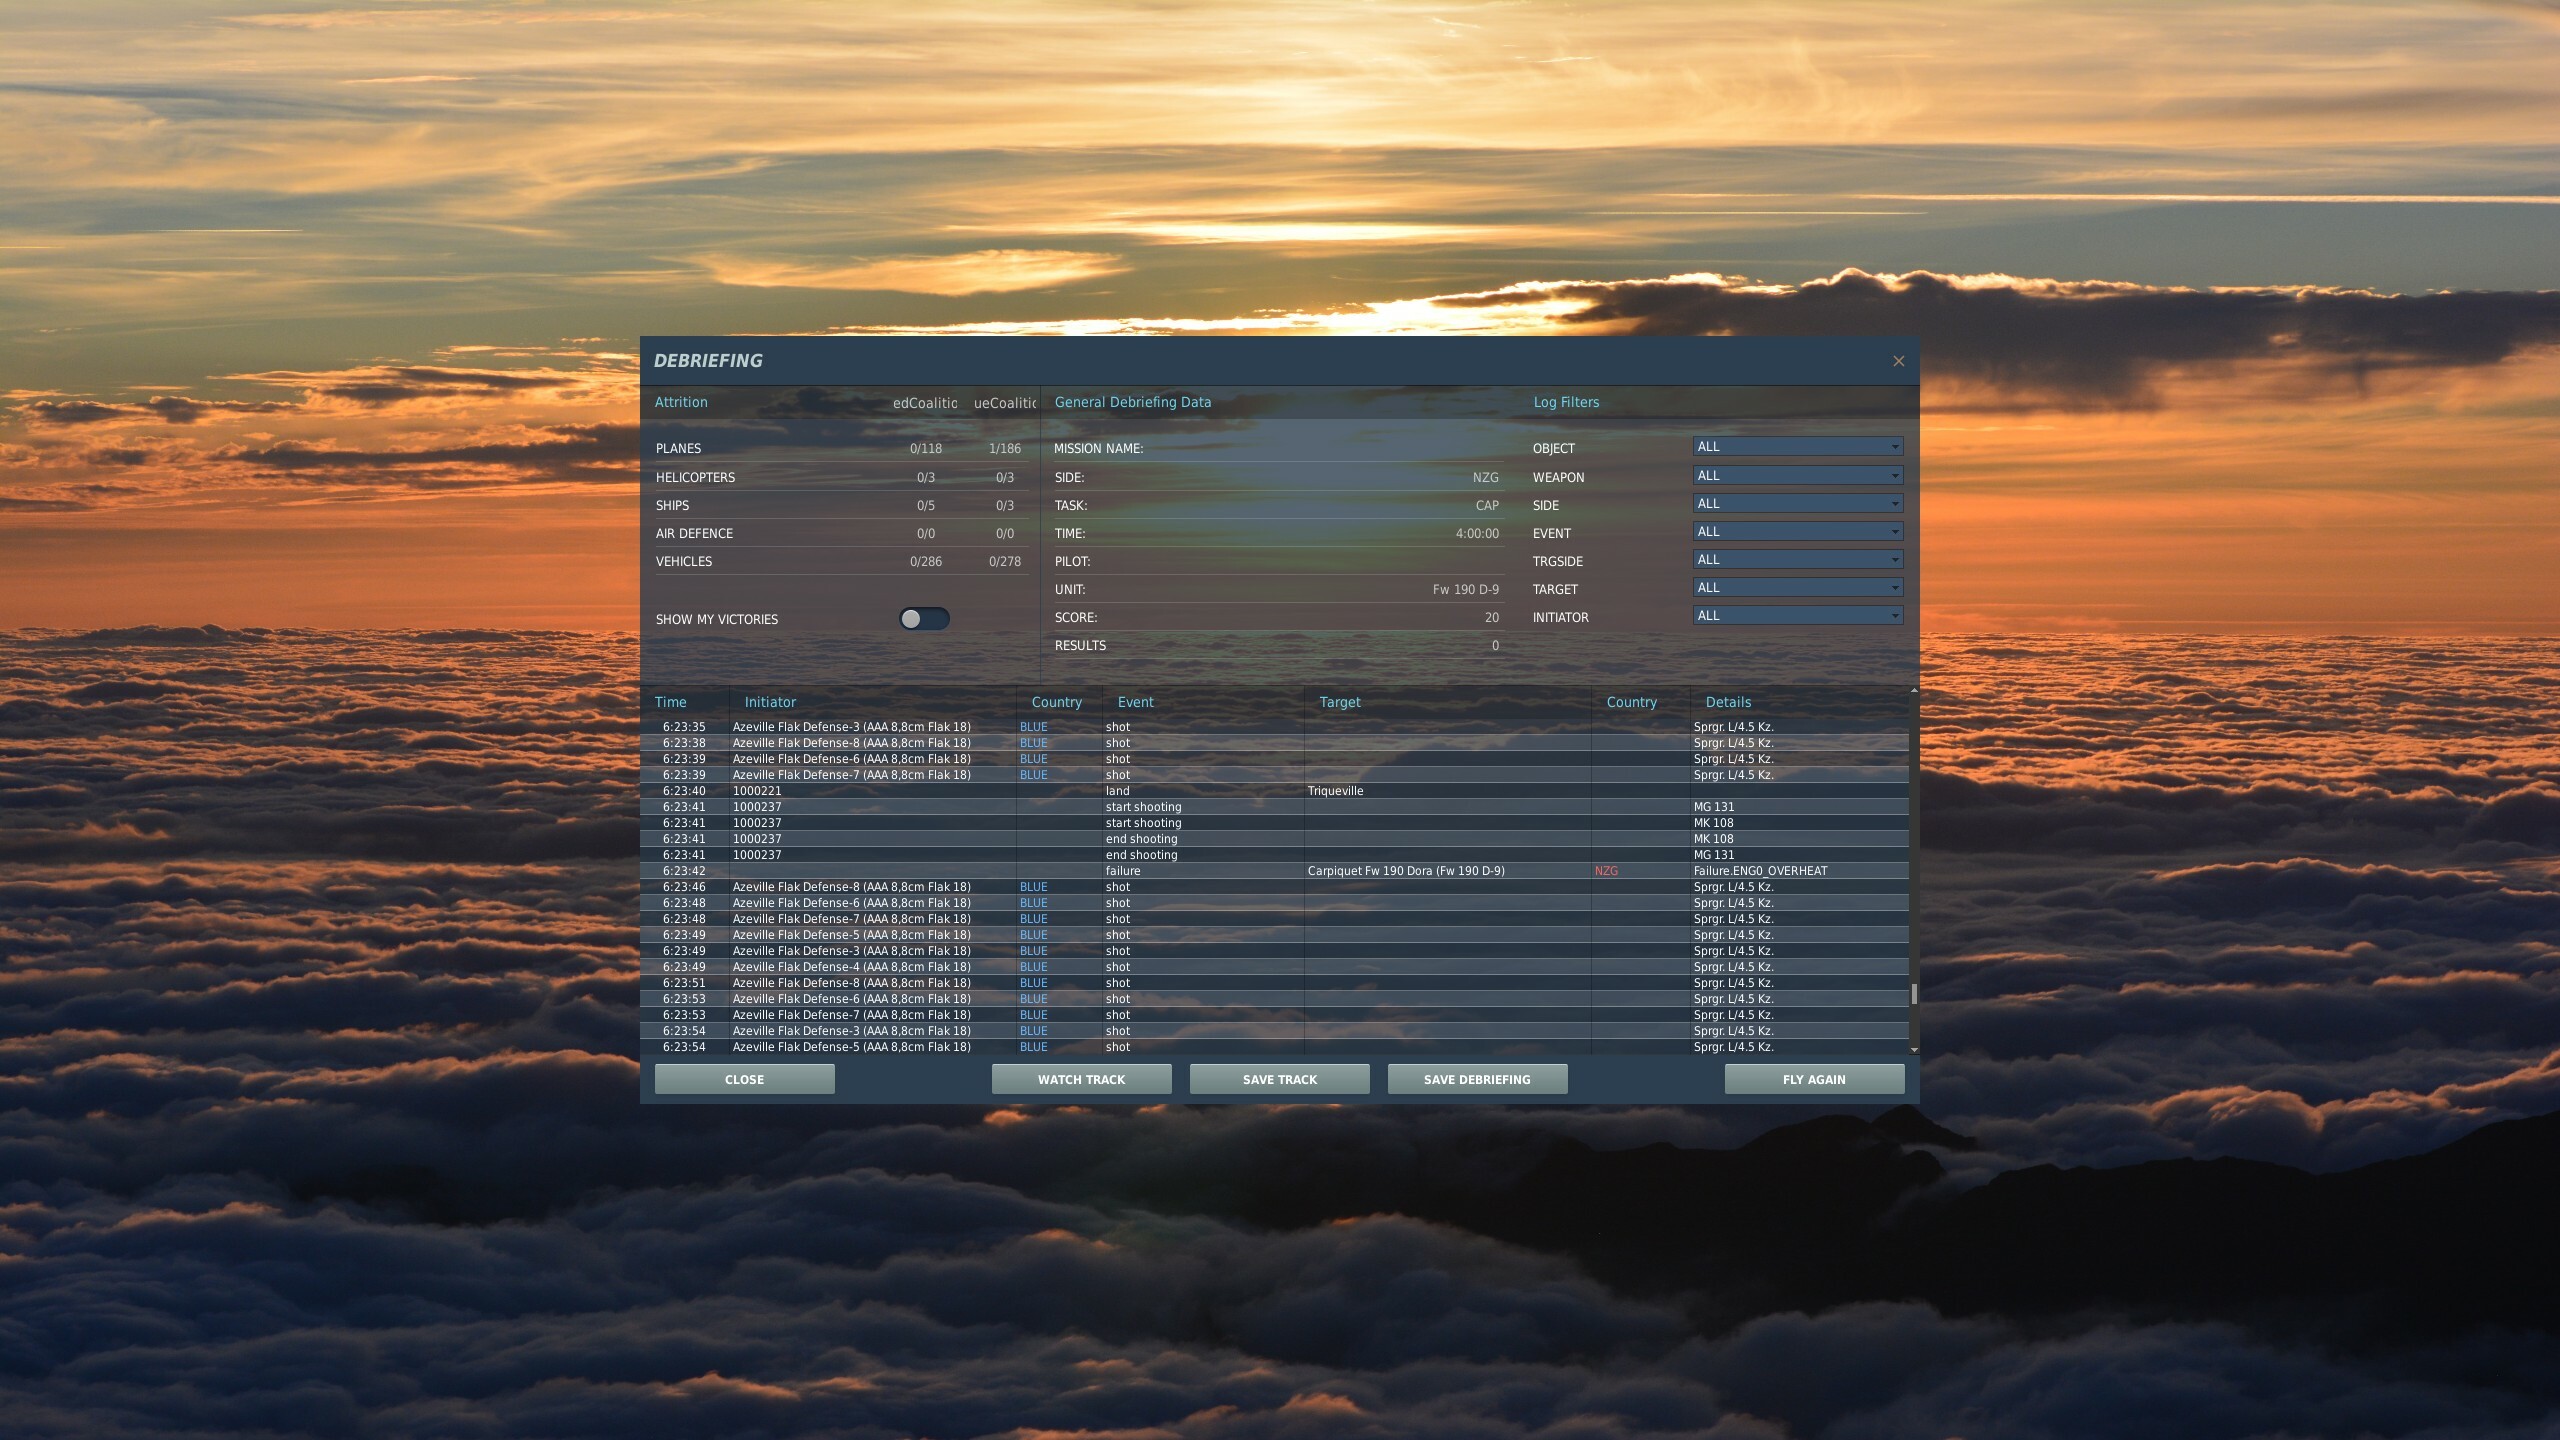
Task: Click the 'Triqueville' target cell
Action: click(1335, 791)
